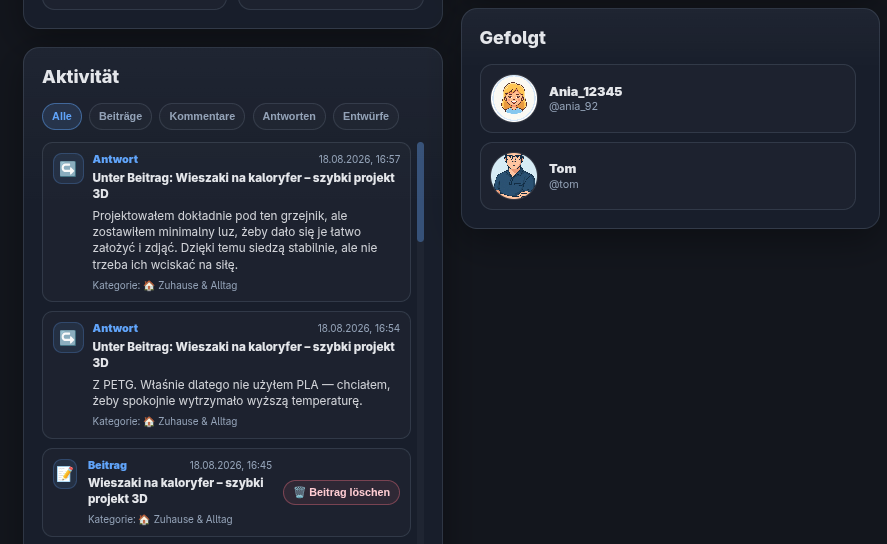
Task: Open the Entwürfe filter tab
Action: [x=365, y=116]
